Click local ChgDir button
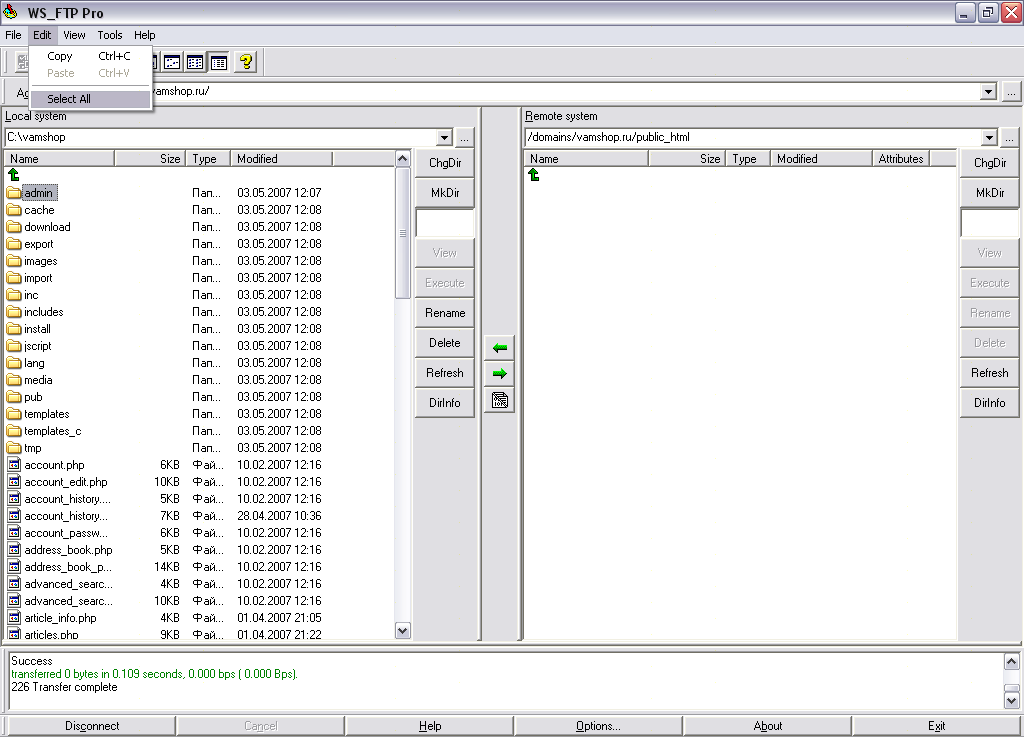This screenshot has height=737, width=1024. click(x=445, y=163)
